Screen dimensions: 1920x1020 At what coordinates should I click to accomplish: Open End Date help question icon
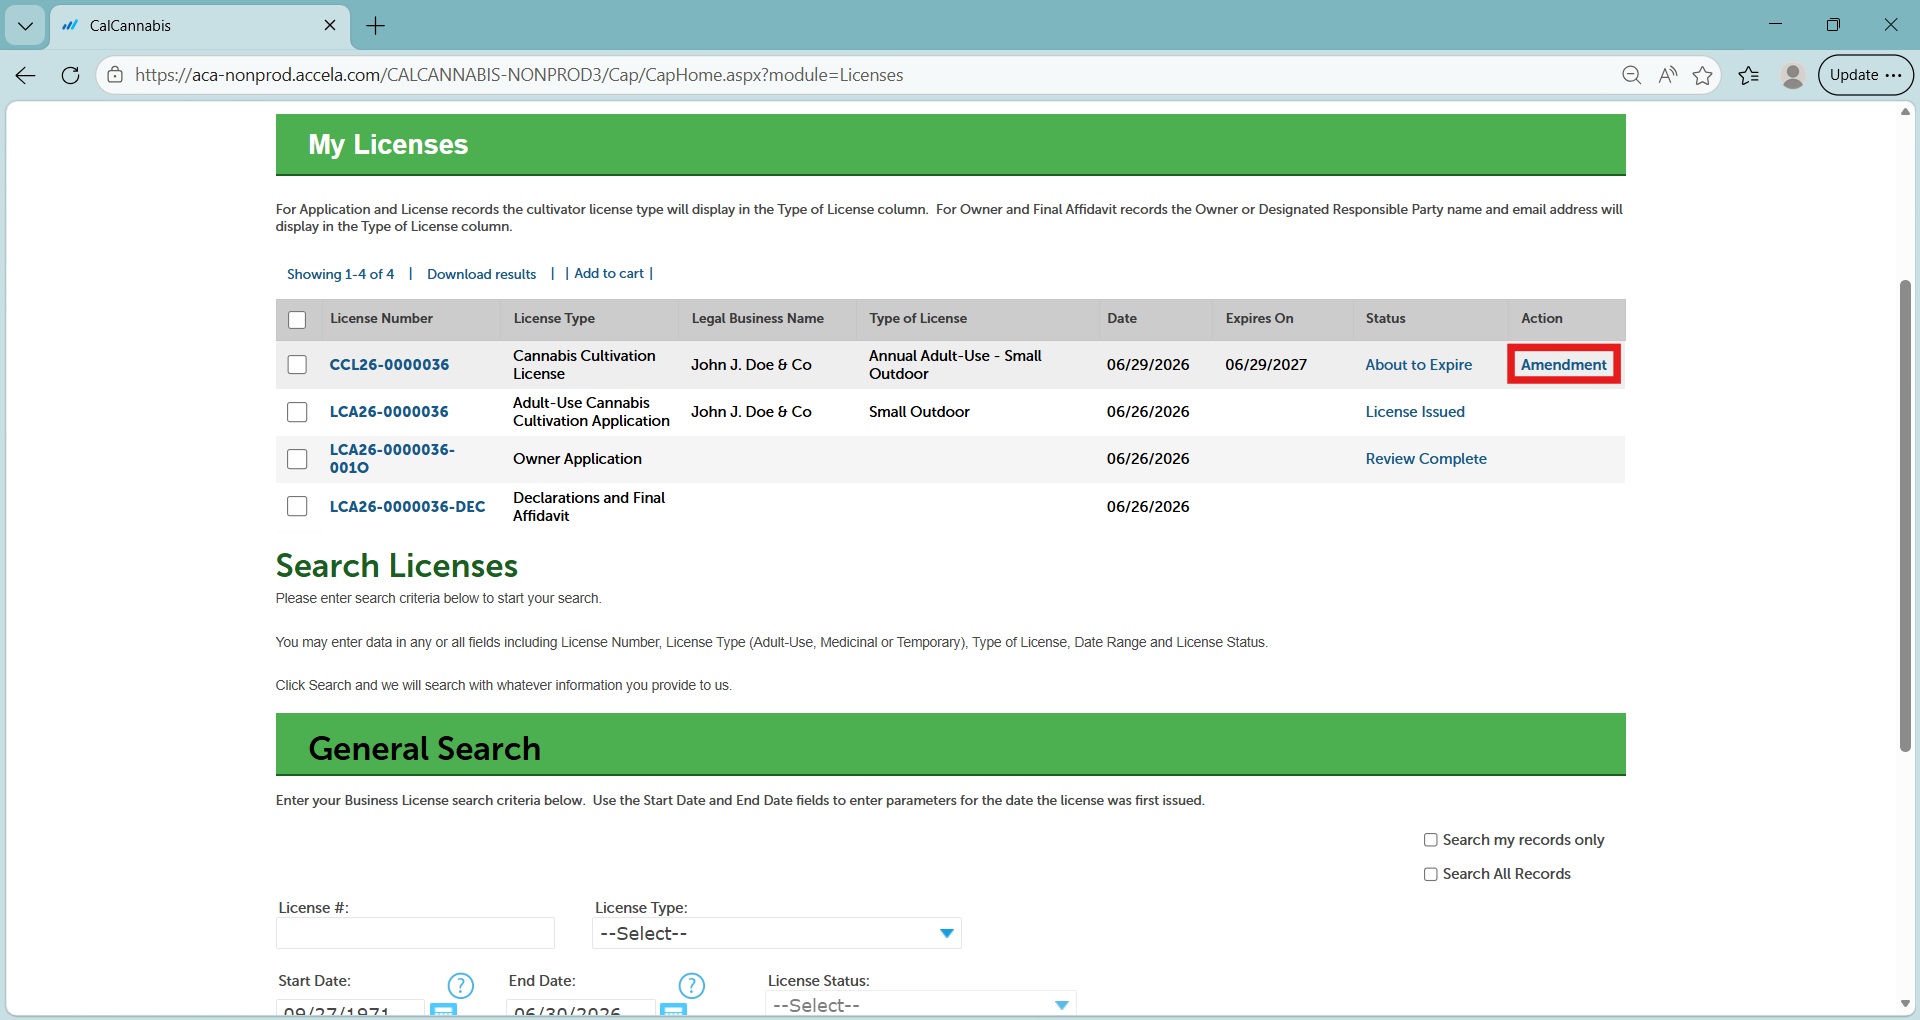(691, 986)
